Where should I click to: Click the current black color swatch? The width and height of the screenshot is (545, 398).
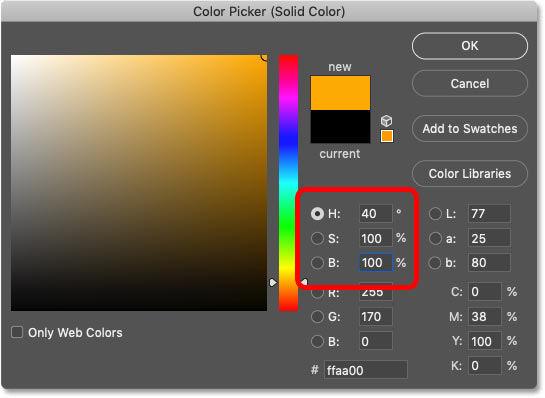click(340, 127)
